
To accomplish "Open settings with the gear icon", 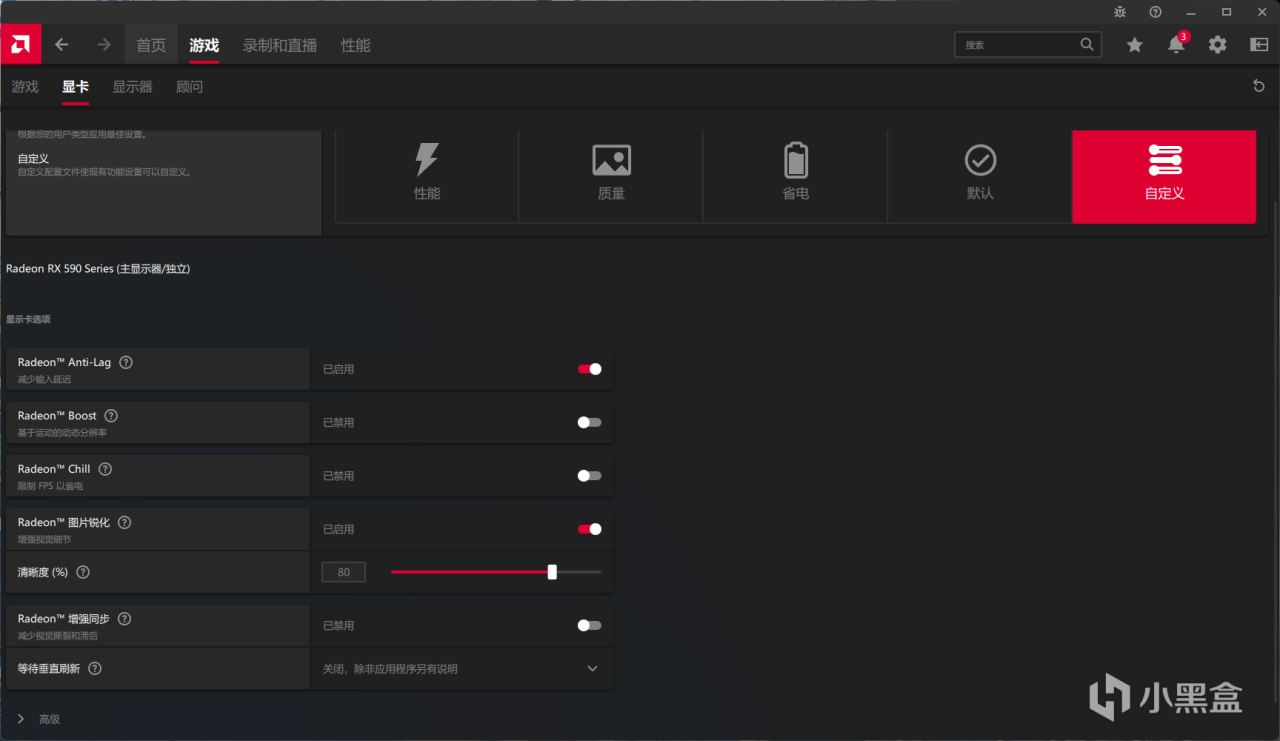I will 1217,45.
